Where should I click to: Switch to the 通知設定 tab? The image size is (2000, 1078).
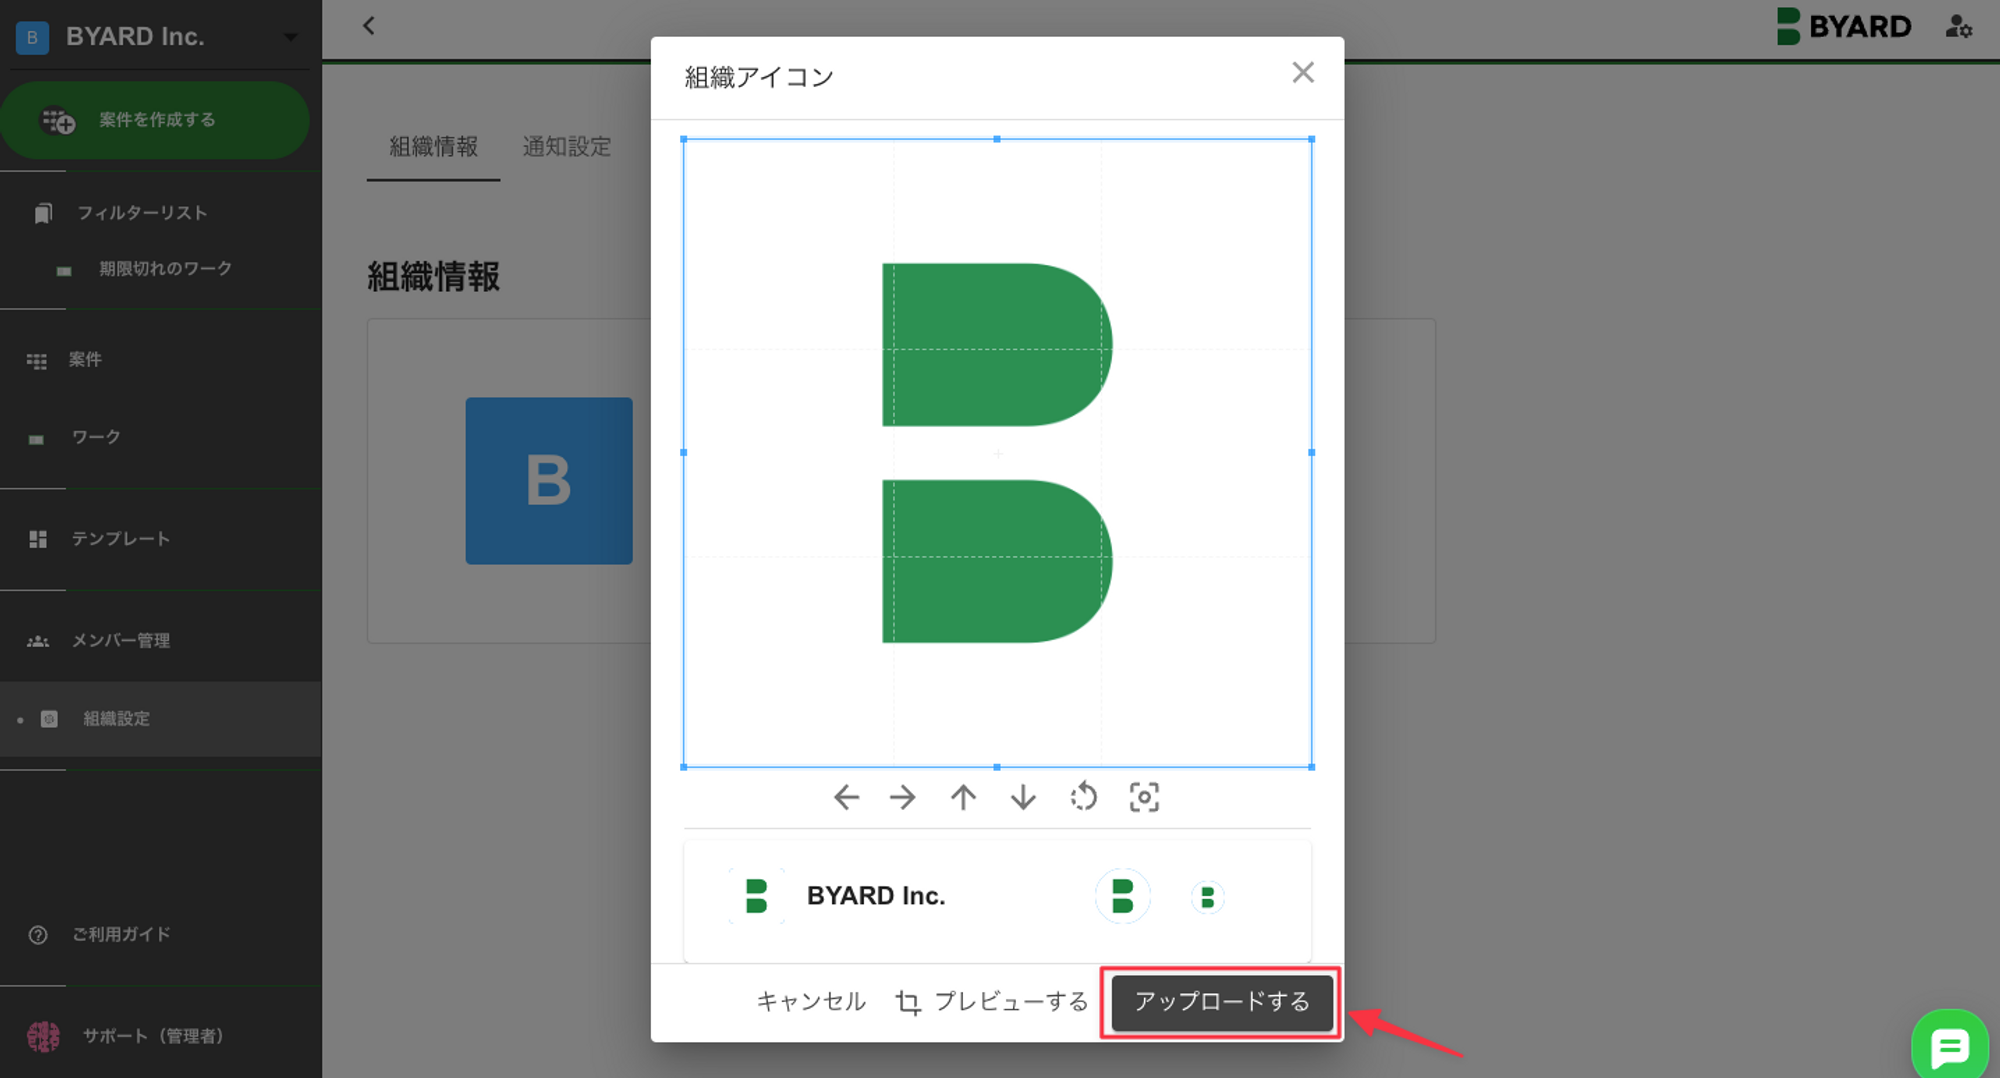[x=566, y=147]
